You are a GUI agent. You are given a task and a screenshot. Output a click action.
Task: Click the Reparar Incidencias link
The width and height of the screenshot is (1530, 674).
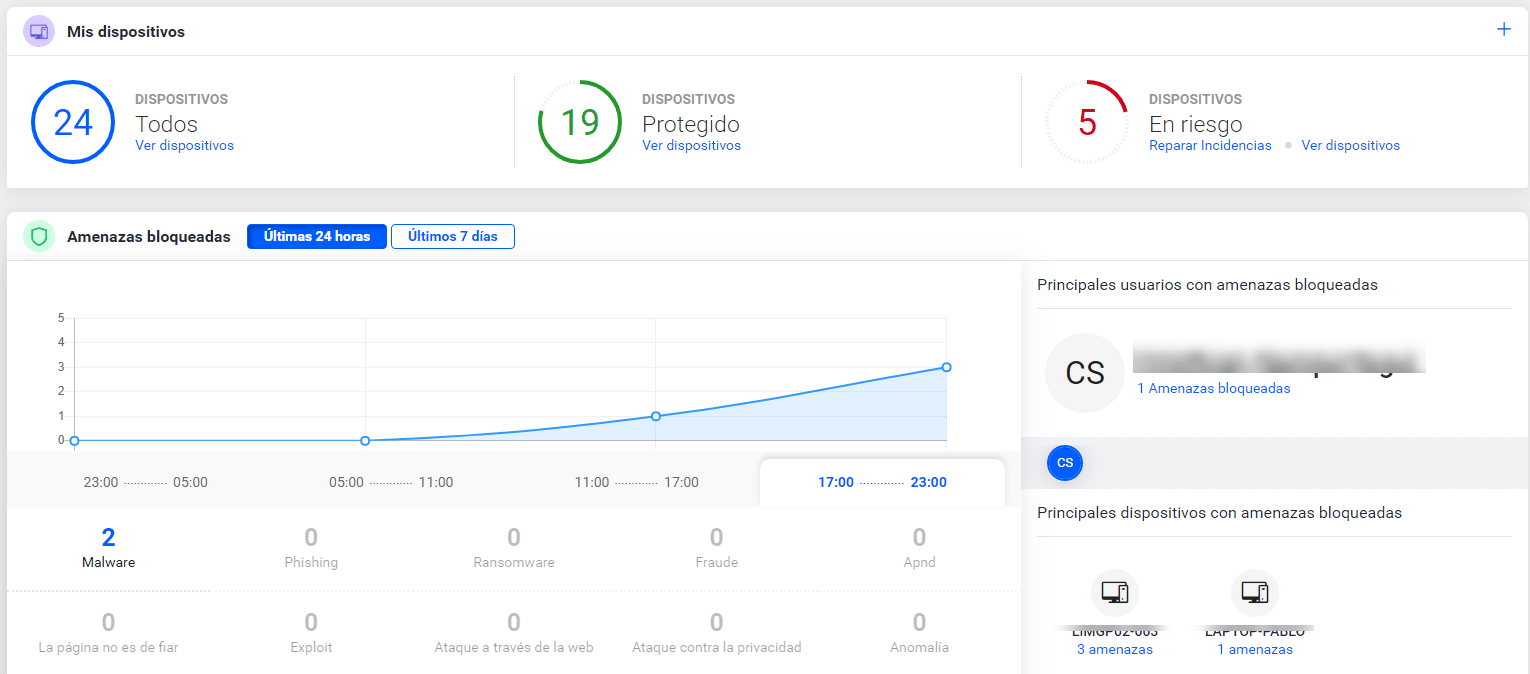pos(1210,146)
